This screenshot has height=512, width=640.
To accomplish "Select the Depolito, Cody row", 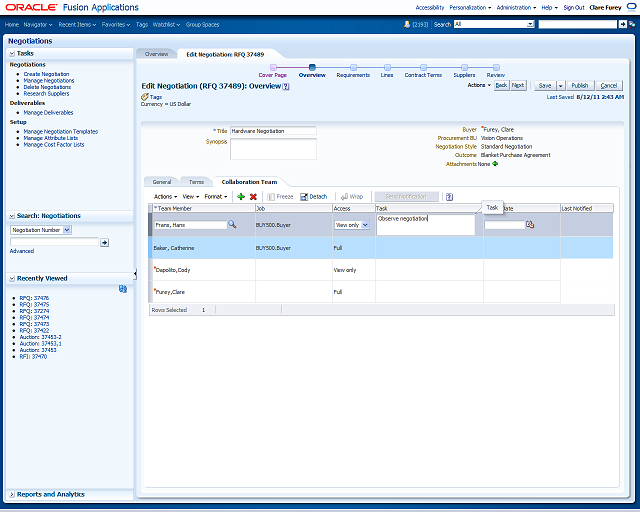I will 381,270.
